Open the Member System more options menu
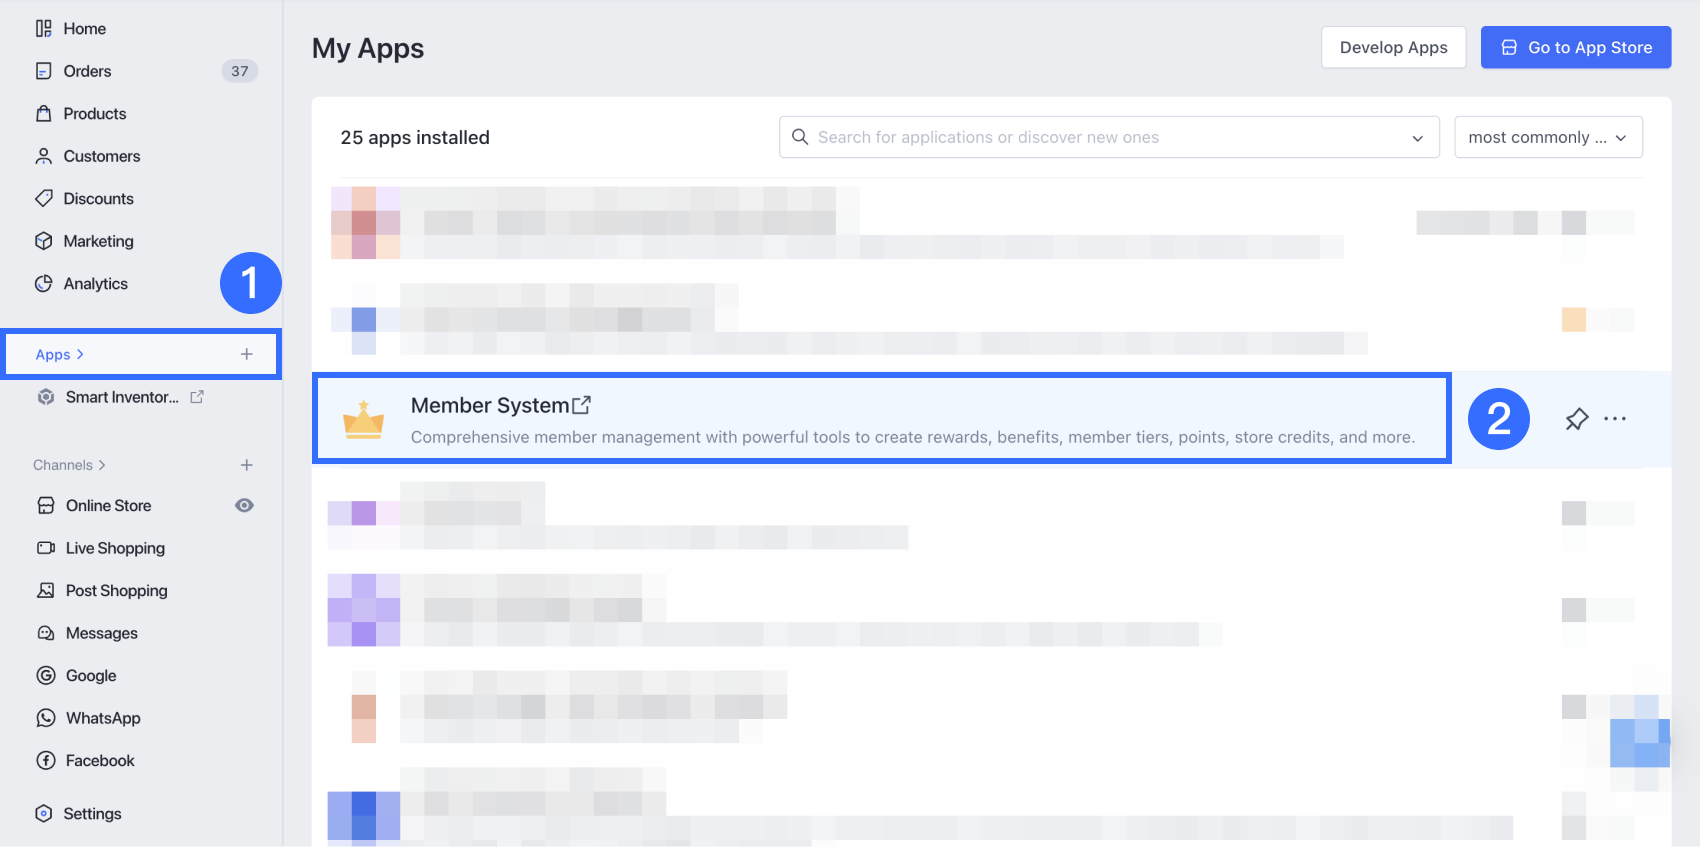 (1615, 419)
